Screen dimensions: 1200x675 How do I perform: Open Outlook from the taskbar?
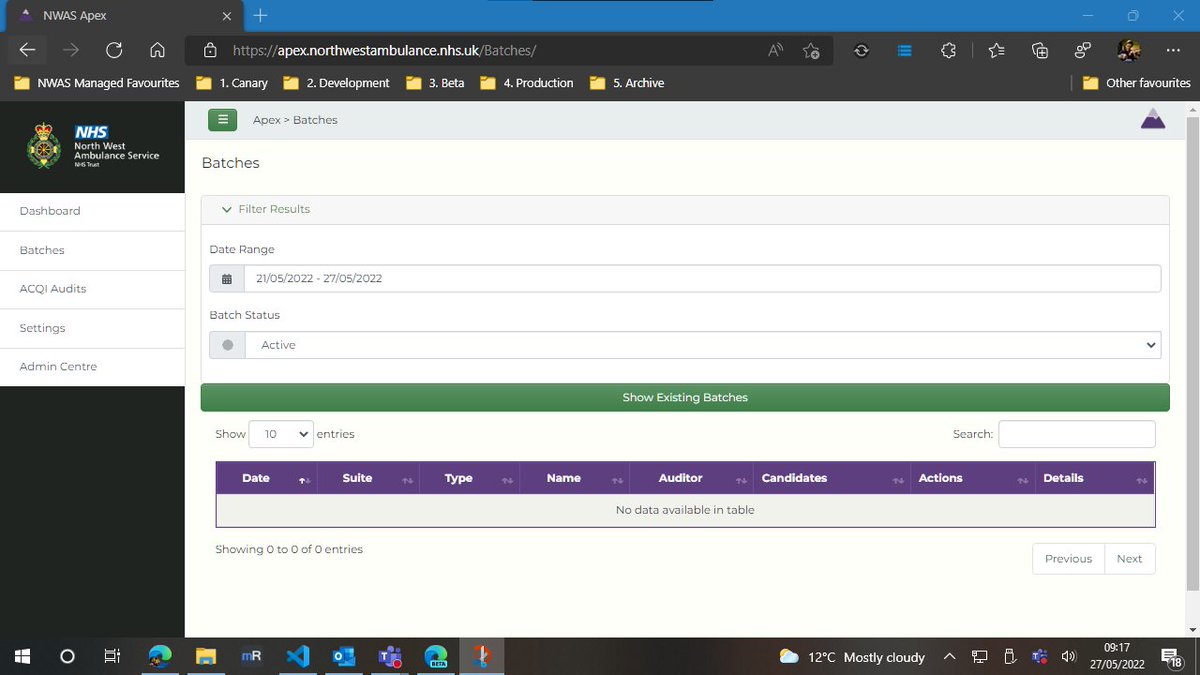pos(343,657)
